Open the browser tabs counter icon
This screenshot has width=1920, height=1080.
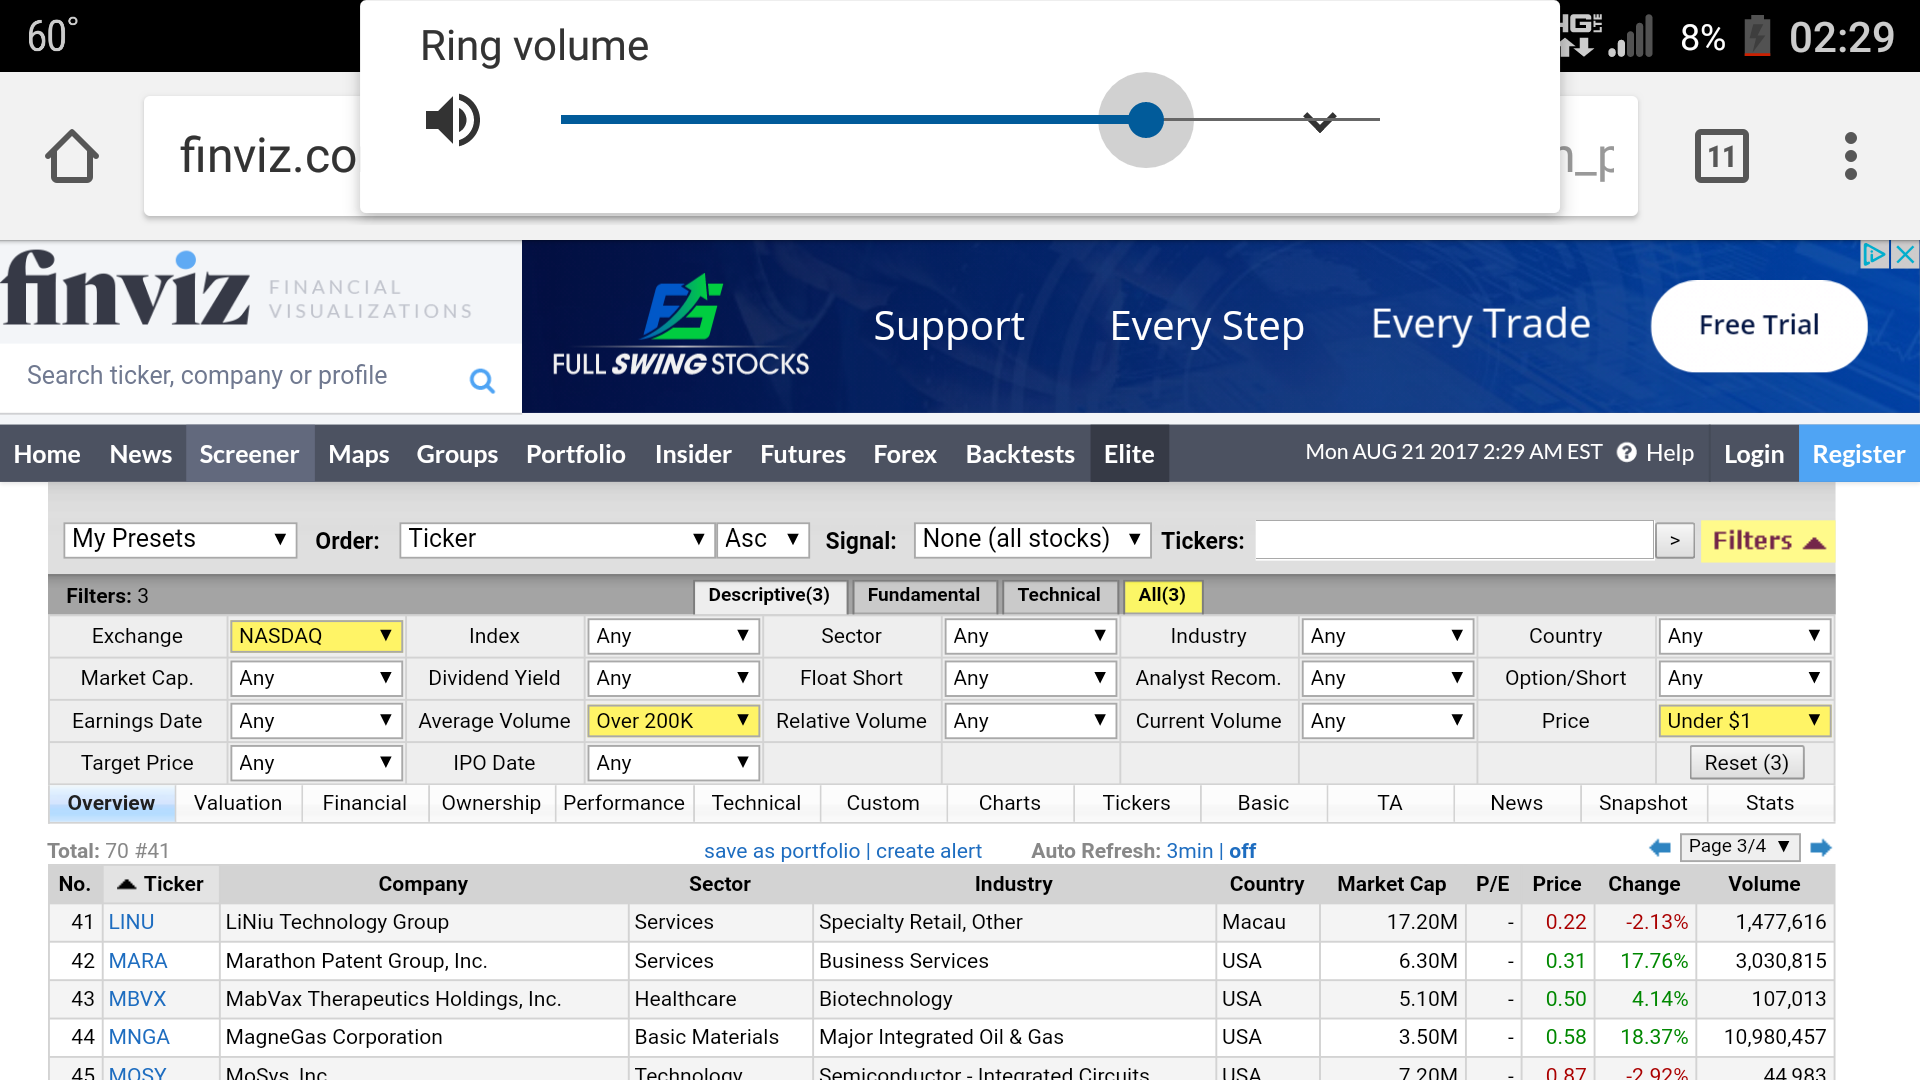(1721, 156)
